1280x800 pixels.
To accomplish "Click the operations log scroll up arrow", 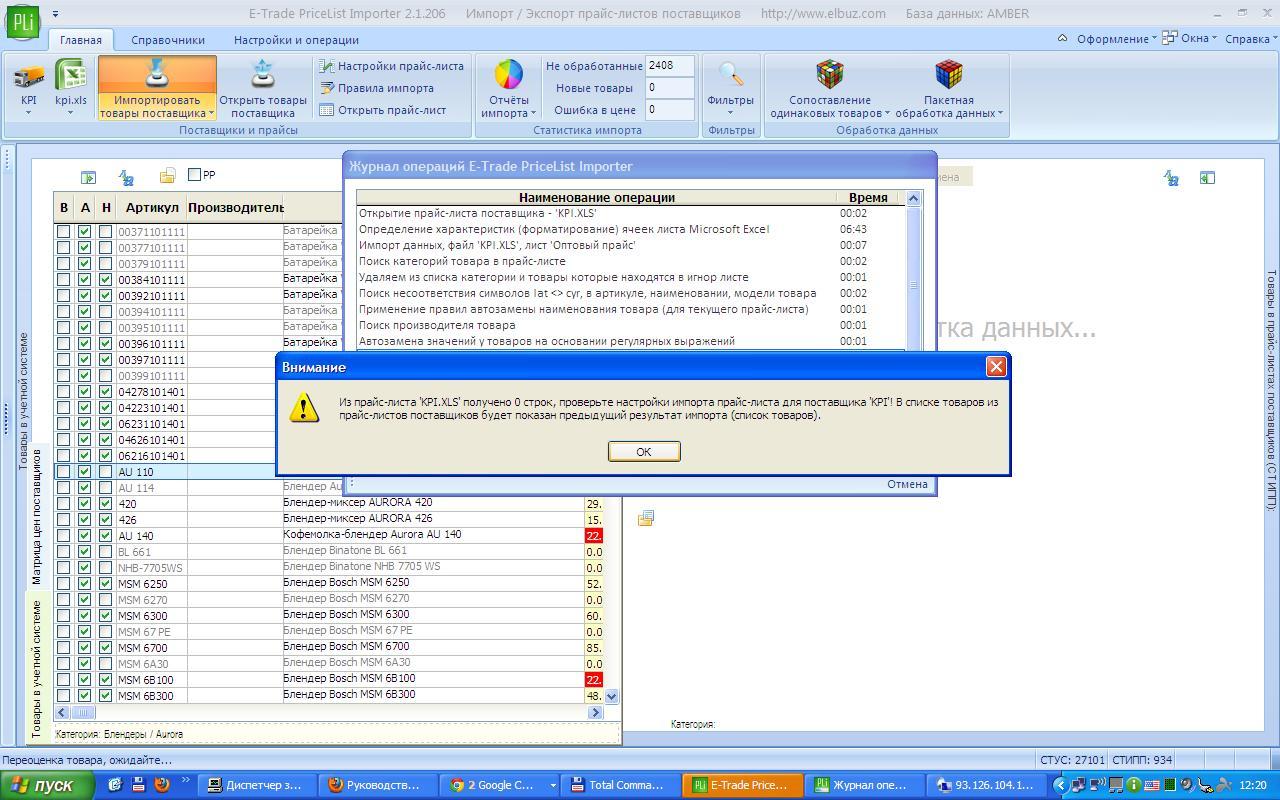I will (913, 198).
